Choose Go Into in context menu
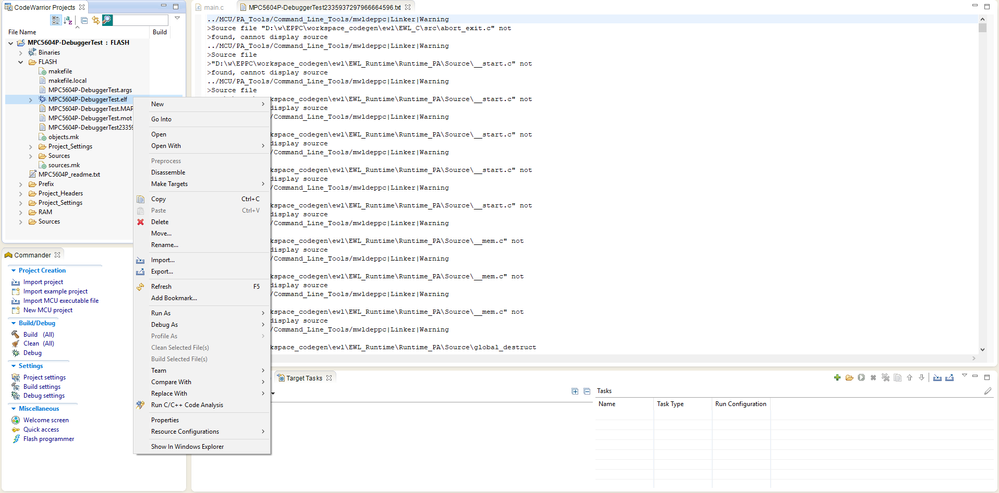 [x=201, y=119]
